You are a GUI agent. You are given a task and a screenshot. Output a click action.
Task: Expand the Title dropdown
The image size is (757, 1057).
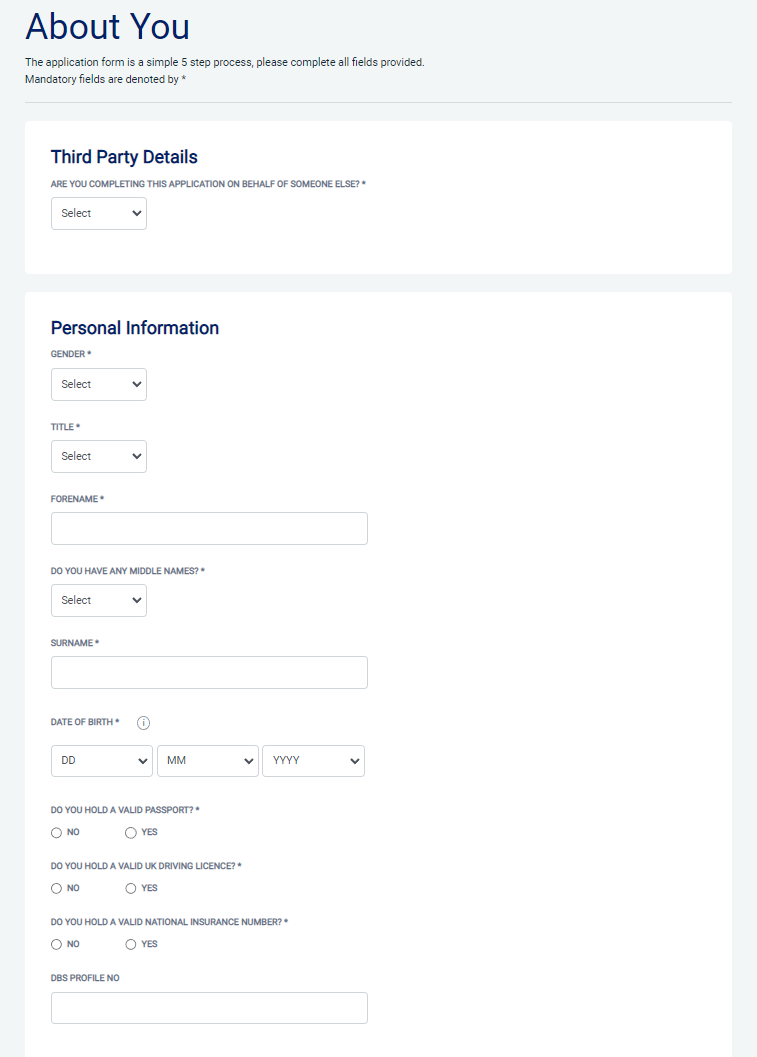click(99, 456)
